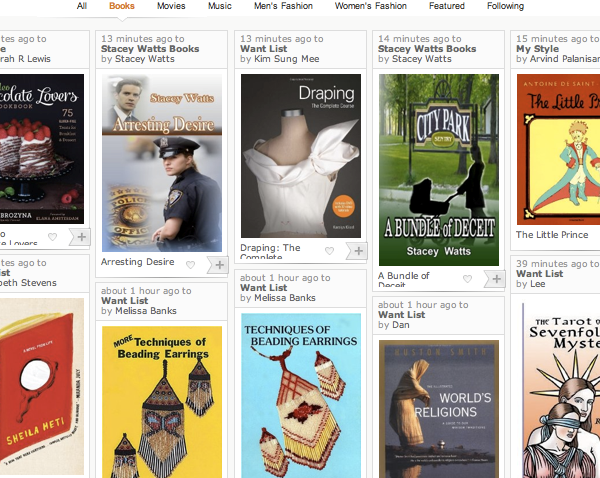This screenshot has width=600, height=478.
Task: Visit Stacey Watts profile above Bundle of Deceit
Action: [422, 59]
